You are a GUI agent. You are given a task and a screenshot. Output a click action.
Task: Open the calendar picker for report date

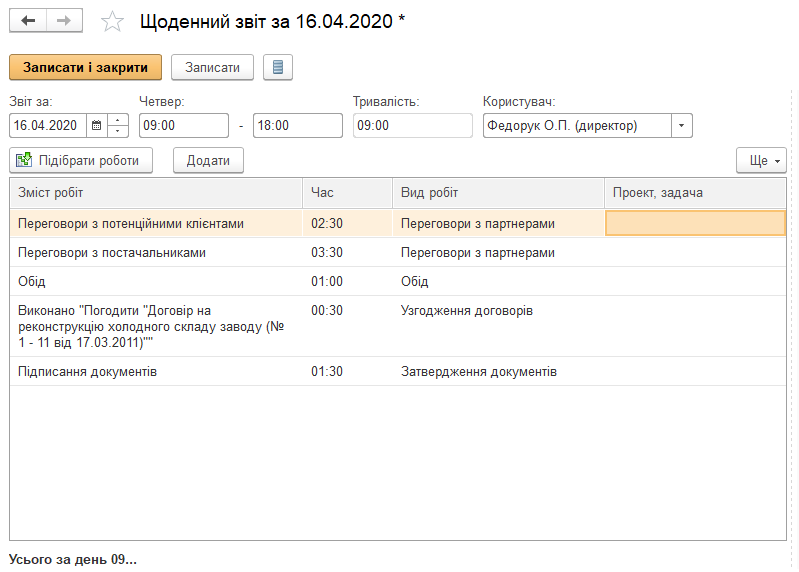pos(97,125)
